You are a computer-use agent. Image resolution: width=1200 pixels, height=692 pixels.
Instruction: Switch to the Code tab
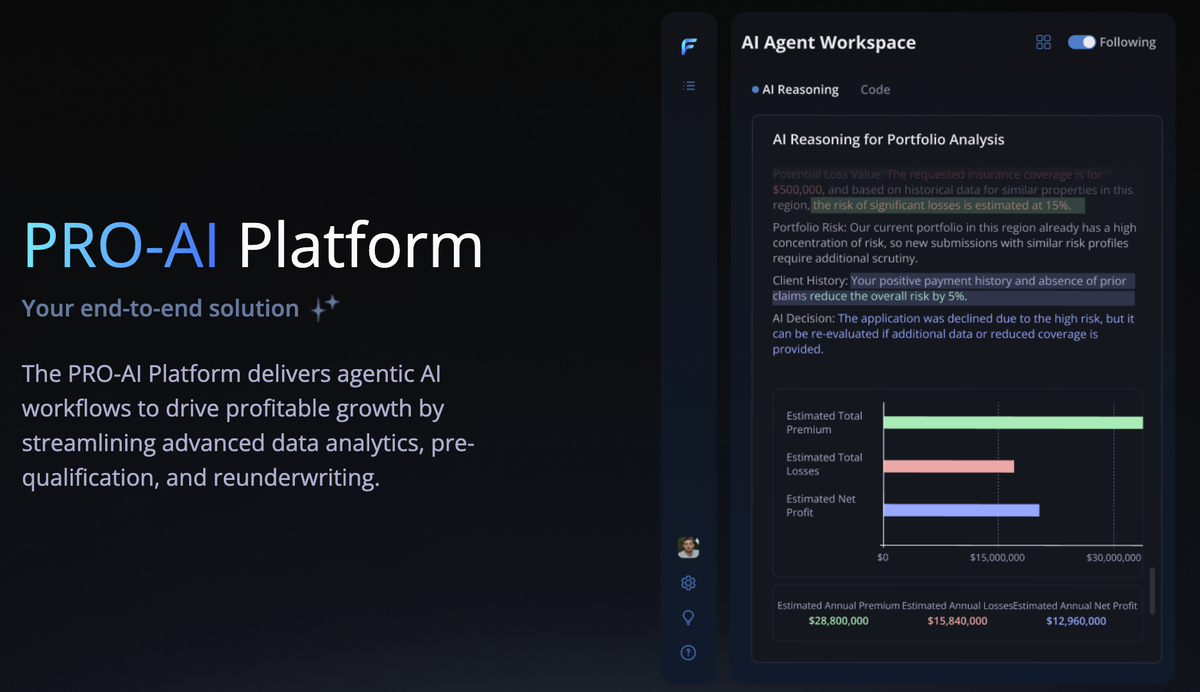(x=875, y=89)
